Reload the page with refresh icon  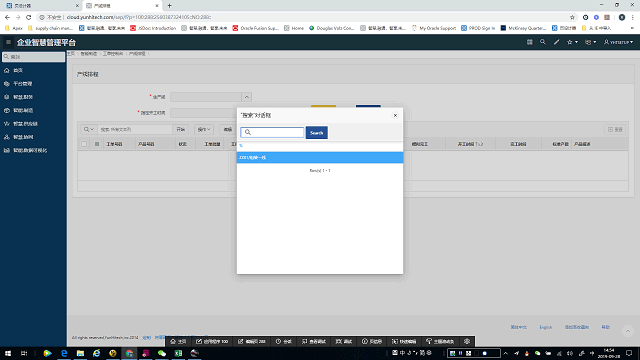click(x=29, y=17)
